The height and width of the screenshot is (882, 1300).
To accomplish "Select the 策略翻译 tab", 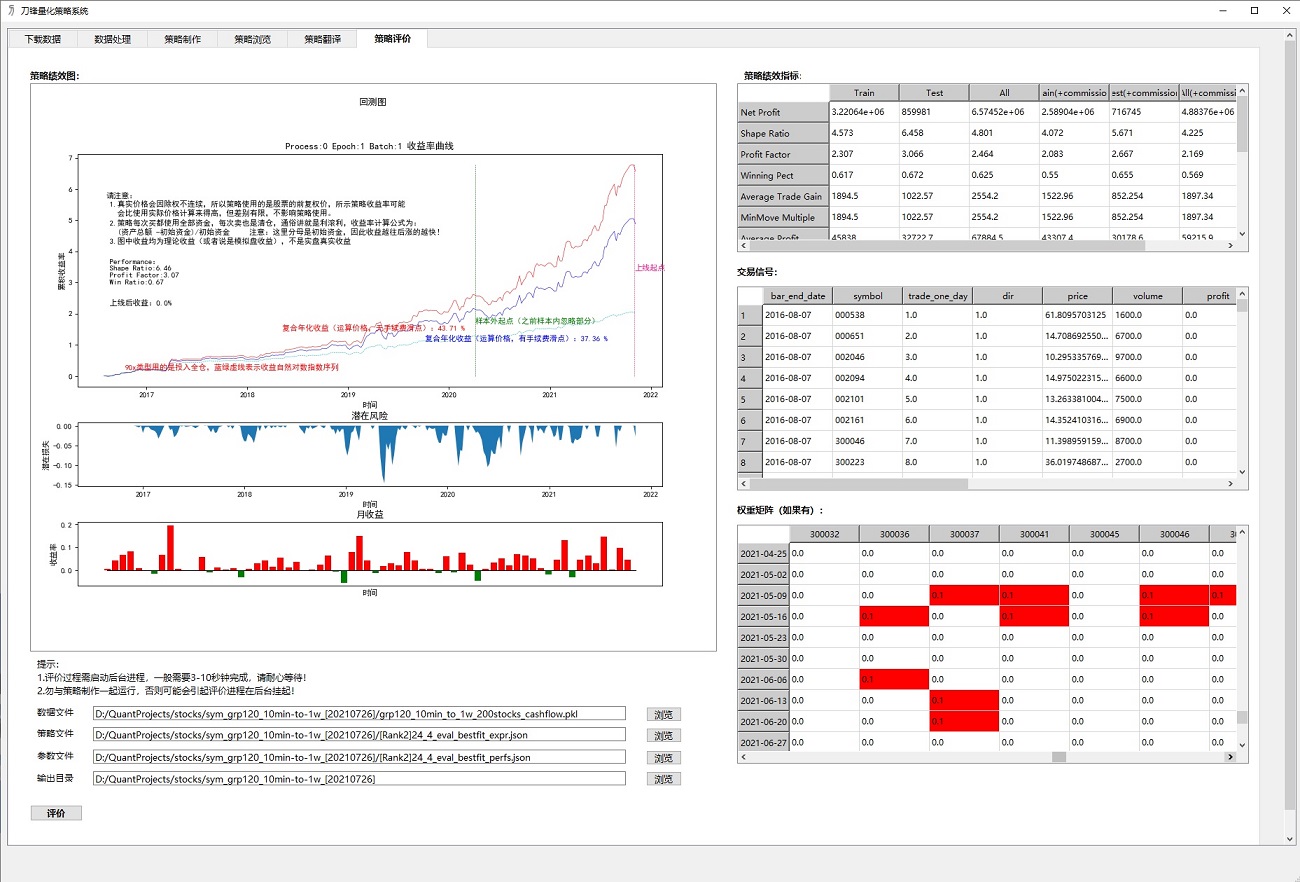I will click(x=323, y=39).
